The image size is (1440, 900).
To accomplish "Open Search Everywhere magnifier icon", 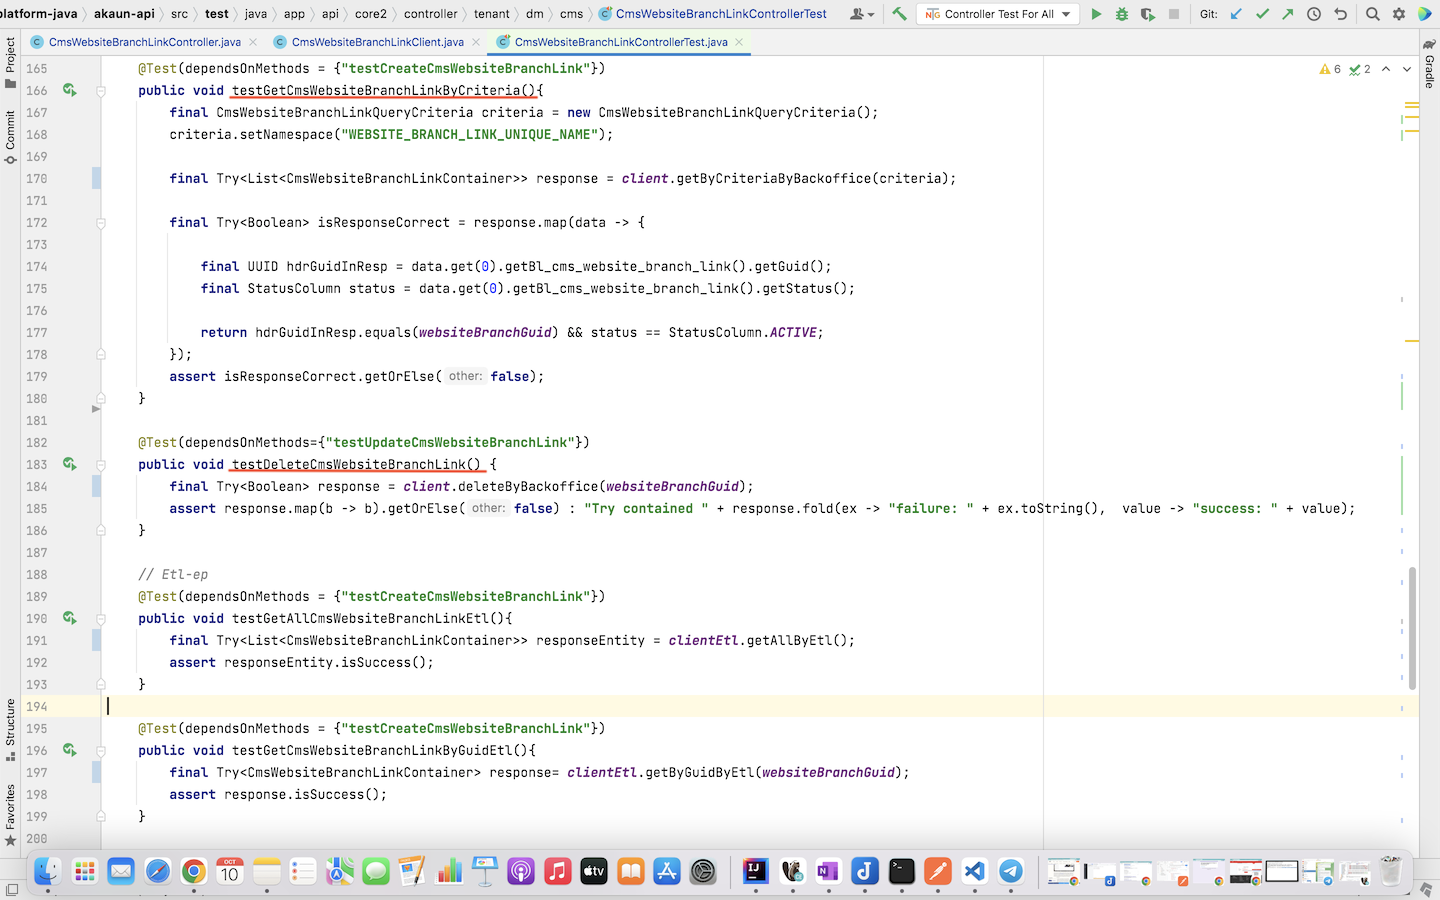I will [1373, 14].
